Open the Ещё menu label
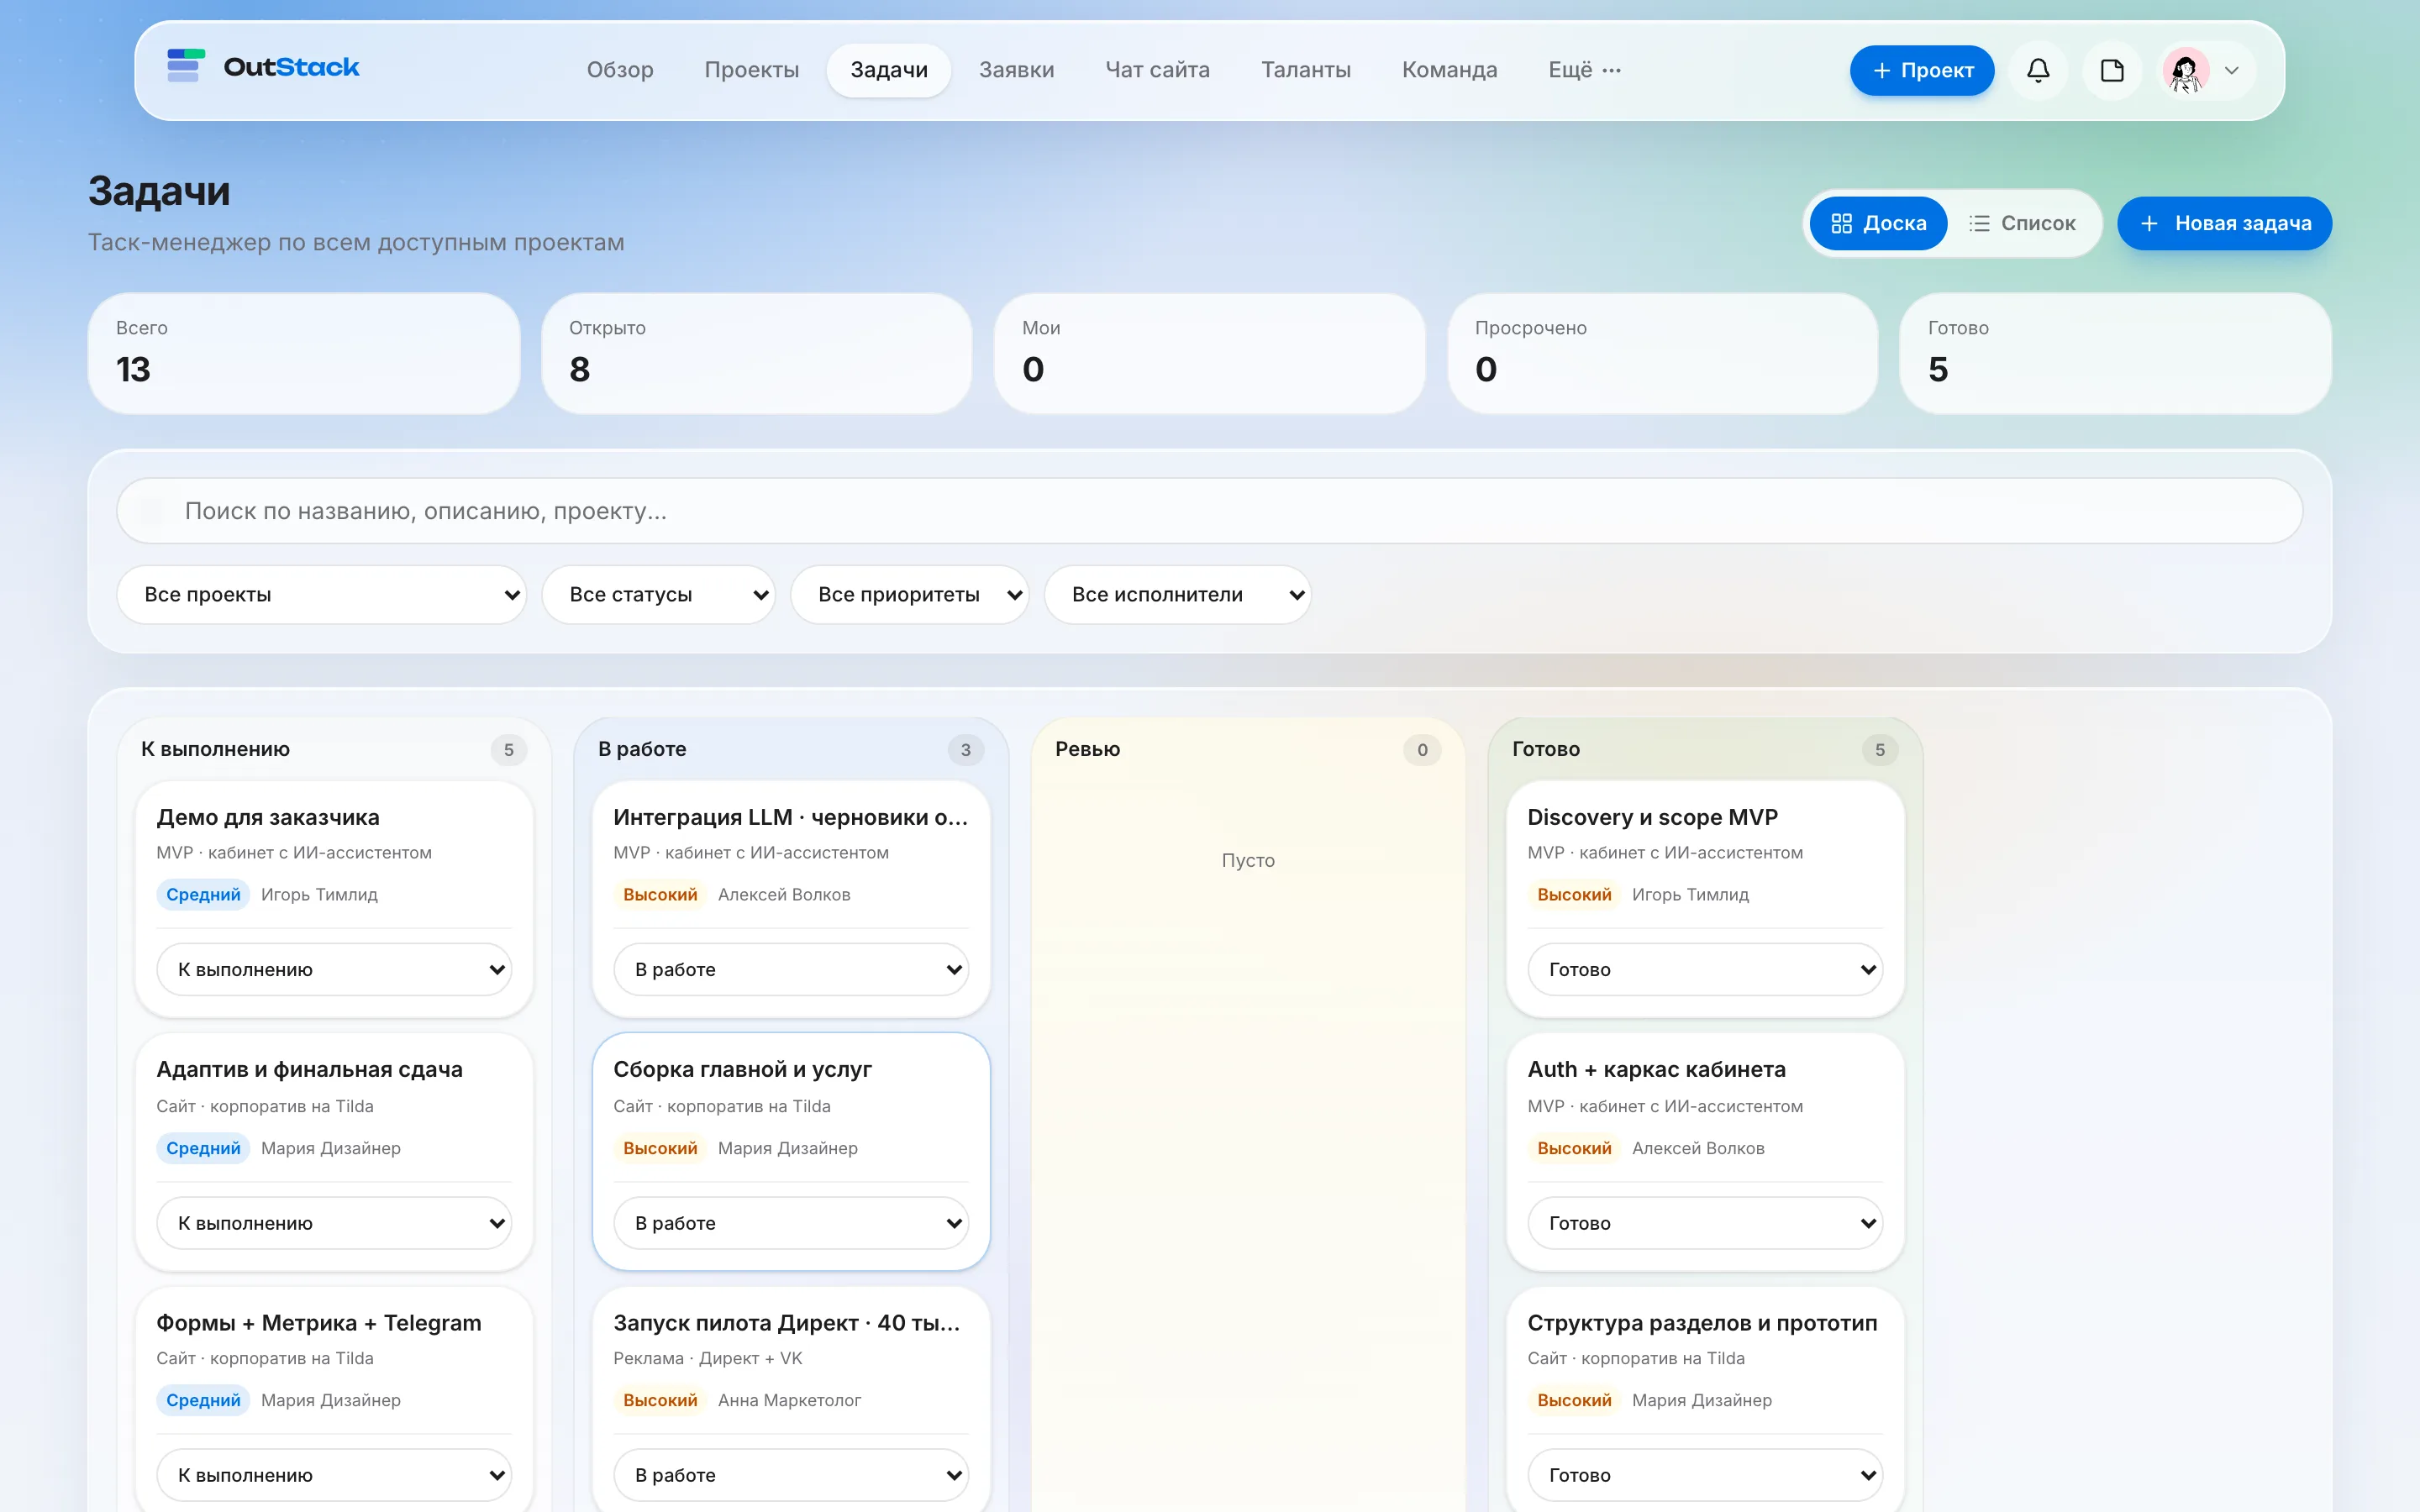The height and width of the screenshot is (1512, 2420). [x=1570, y=70]
